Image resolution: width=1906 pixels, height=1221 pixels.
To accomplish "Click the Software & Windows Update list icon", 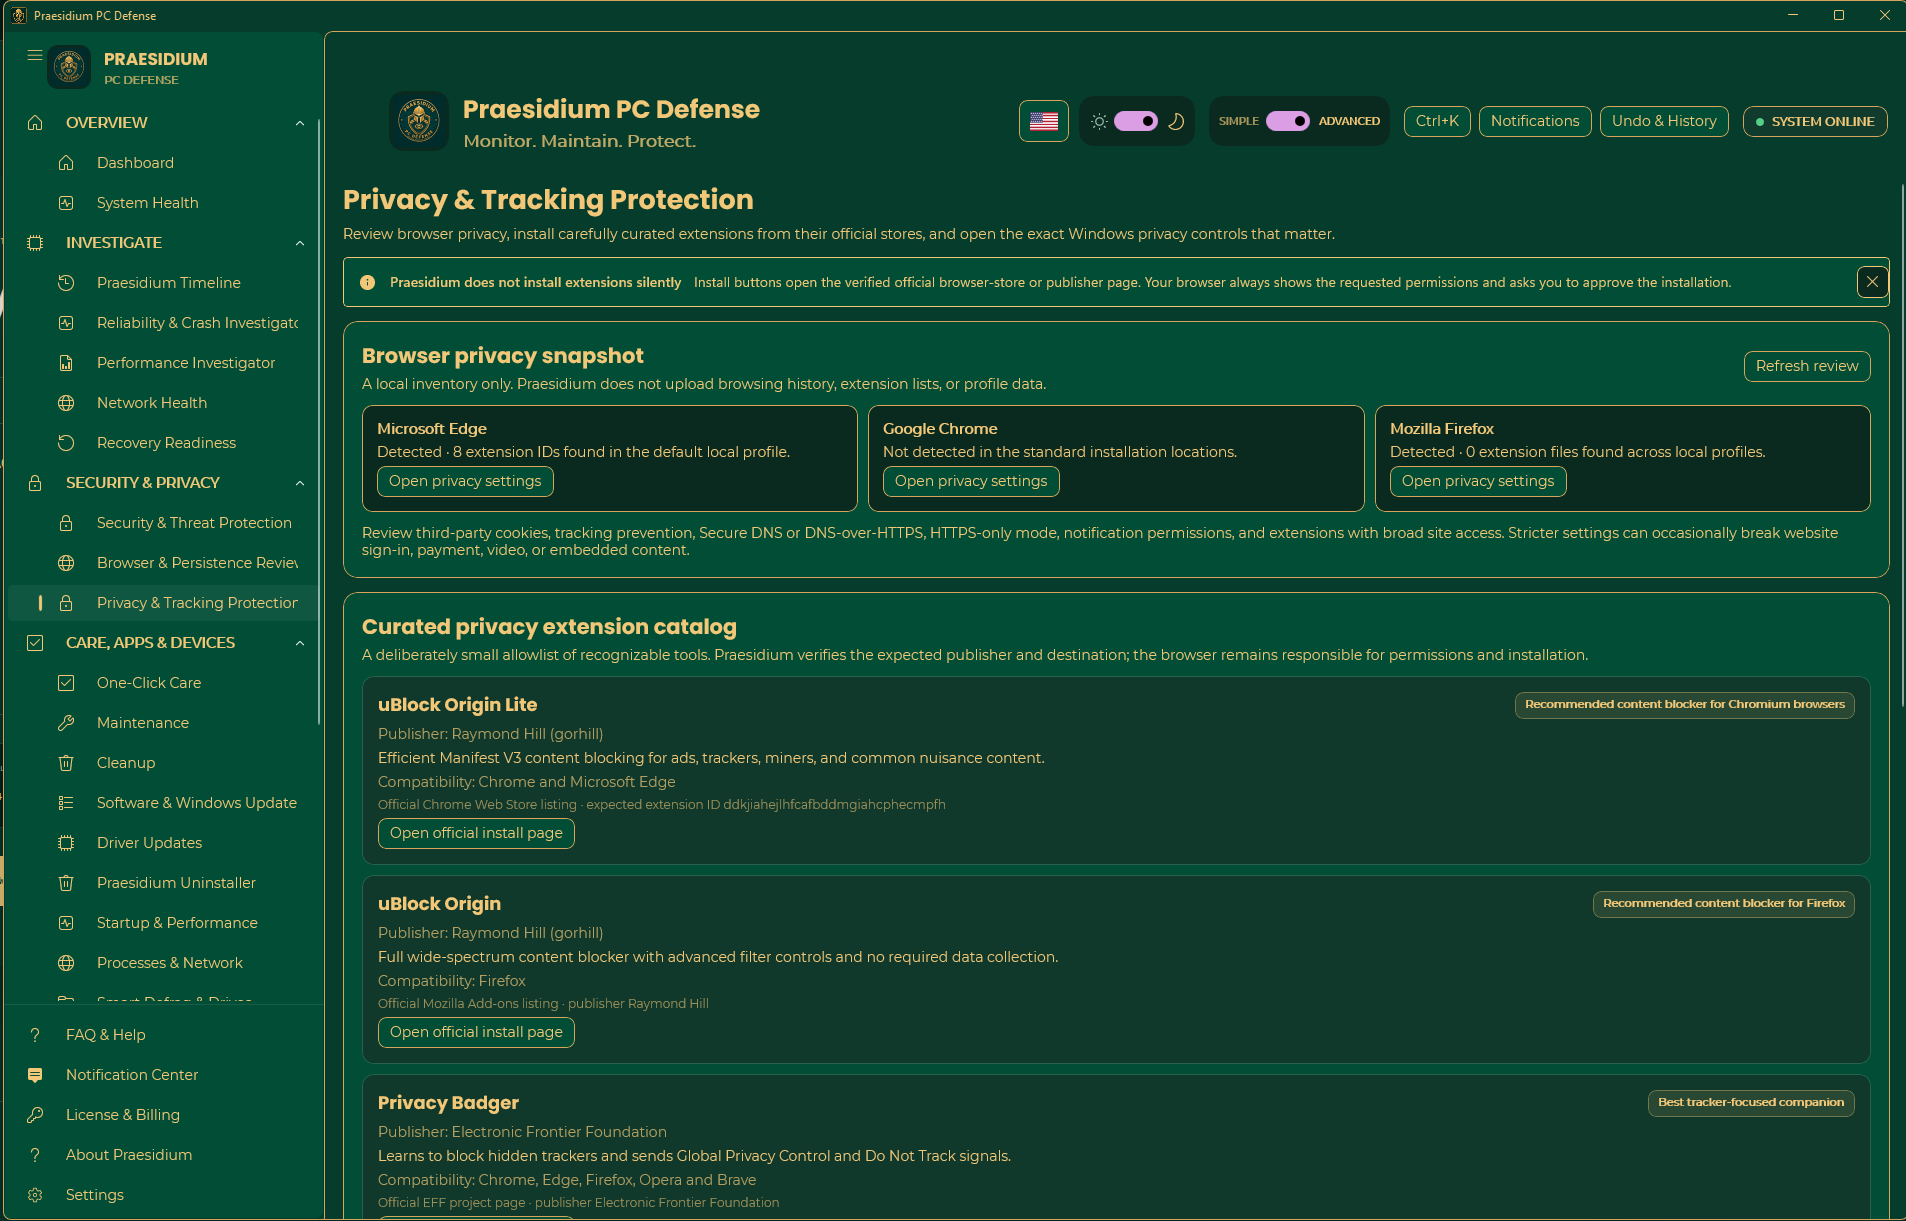I will point(66,803).
